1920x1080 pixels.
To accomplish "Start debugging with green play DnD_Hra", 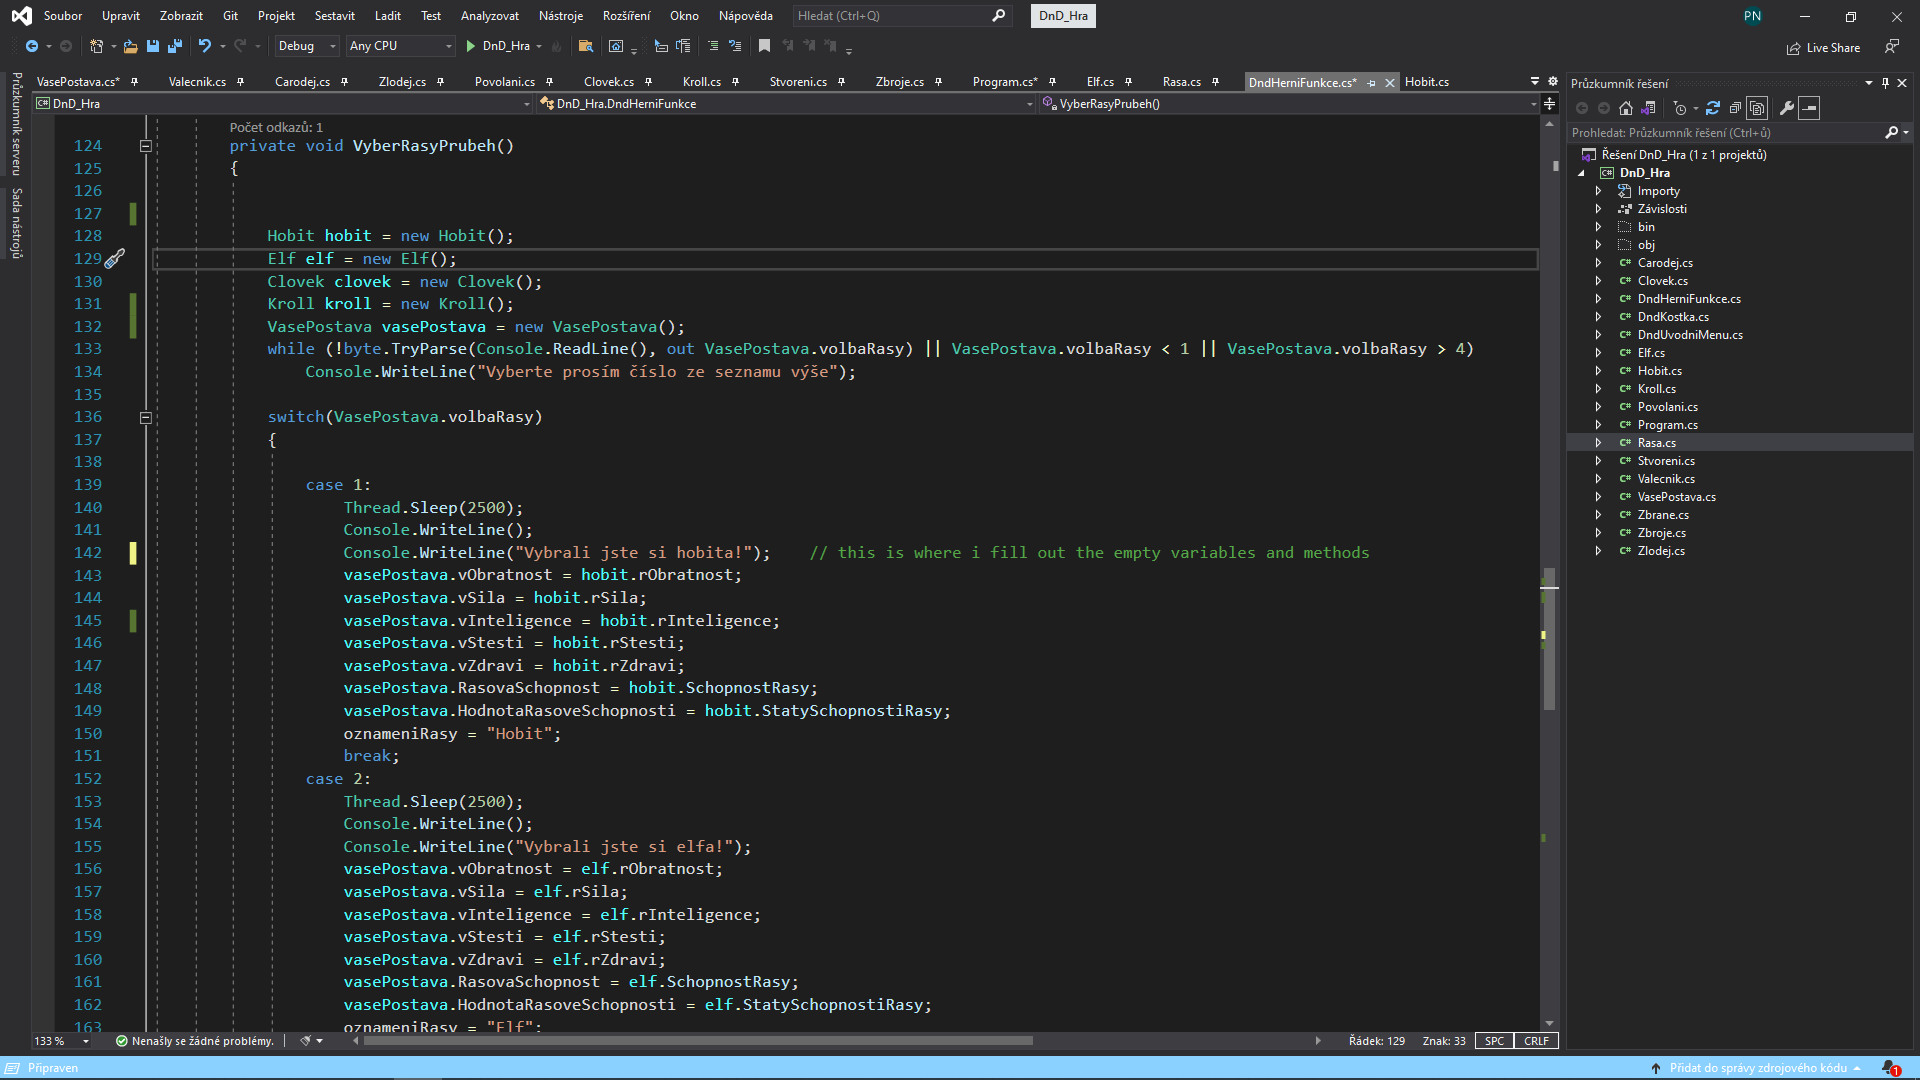I will 471,46.
